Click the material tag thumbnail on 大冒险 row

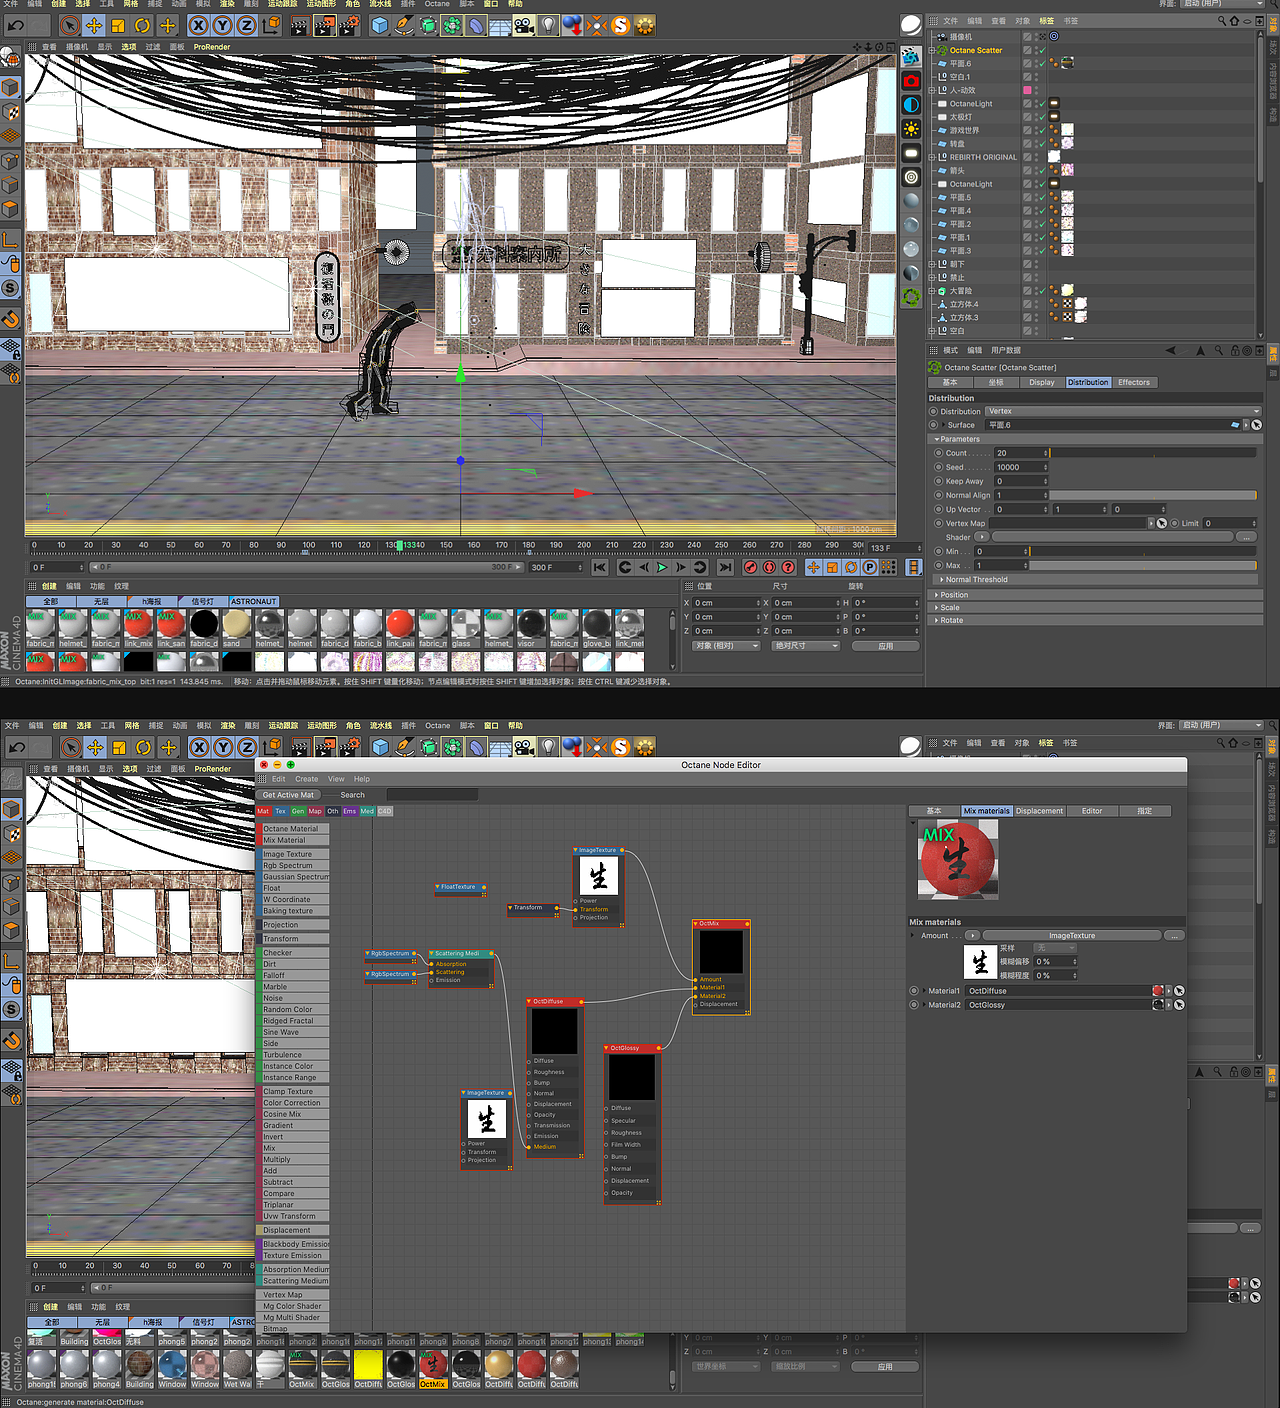(1067, 291)
